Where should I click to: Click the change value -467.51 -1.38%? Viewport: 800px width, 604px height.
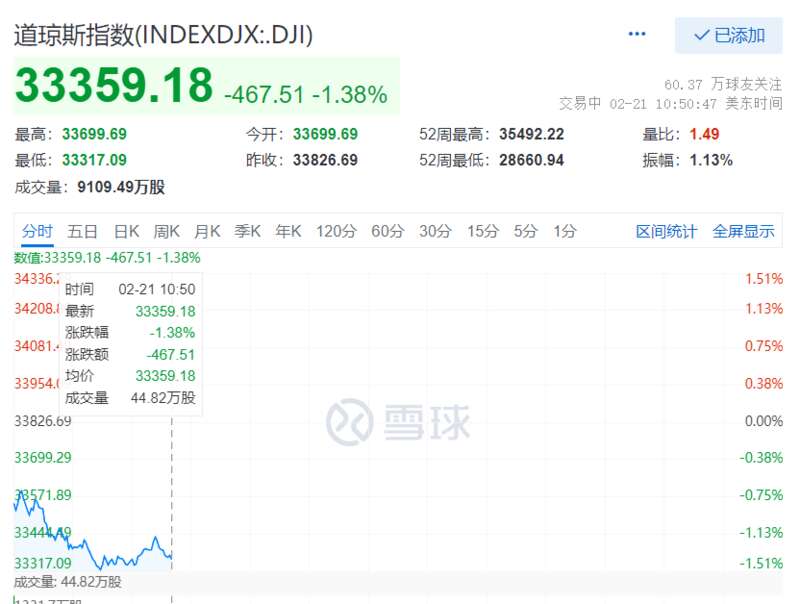coord(306,95)
